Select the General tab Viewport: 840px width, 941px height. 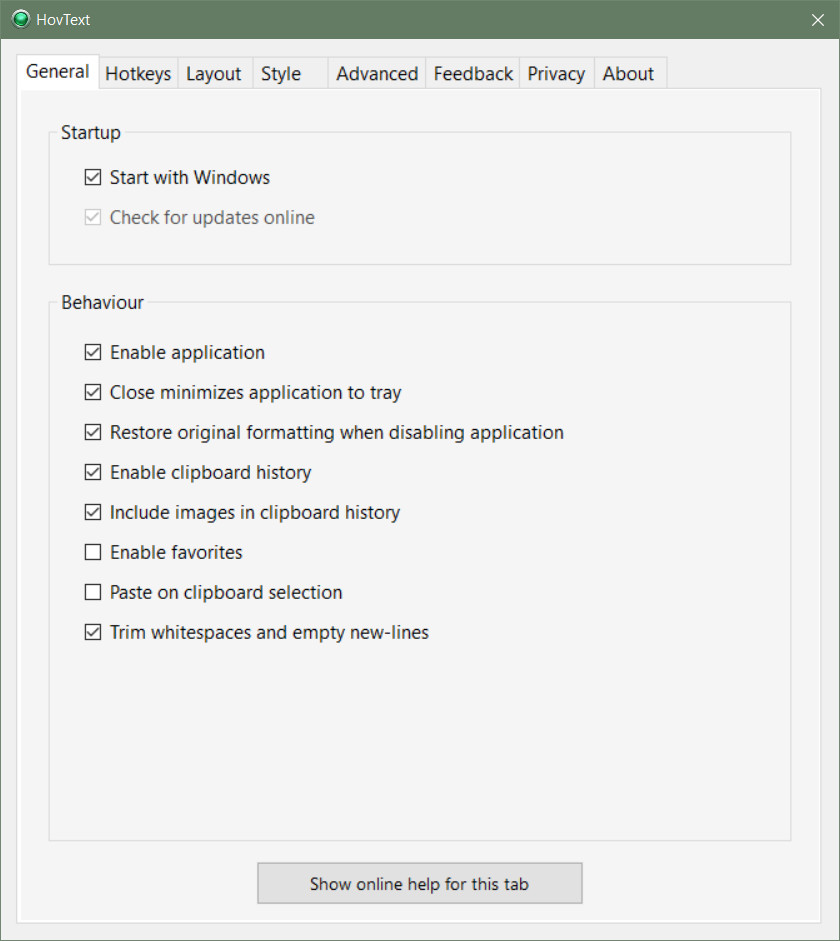click(58, 71)
